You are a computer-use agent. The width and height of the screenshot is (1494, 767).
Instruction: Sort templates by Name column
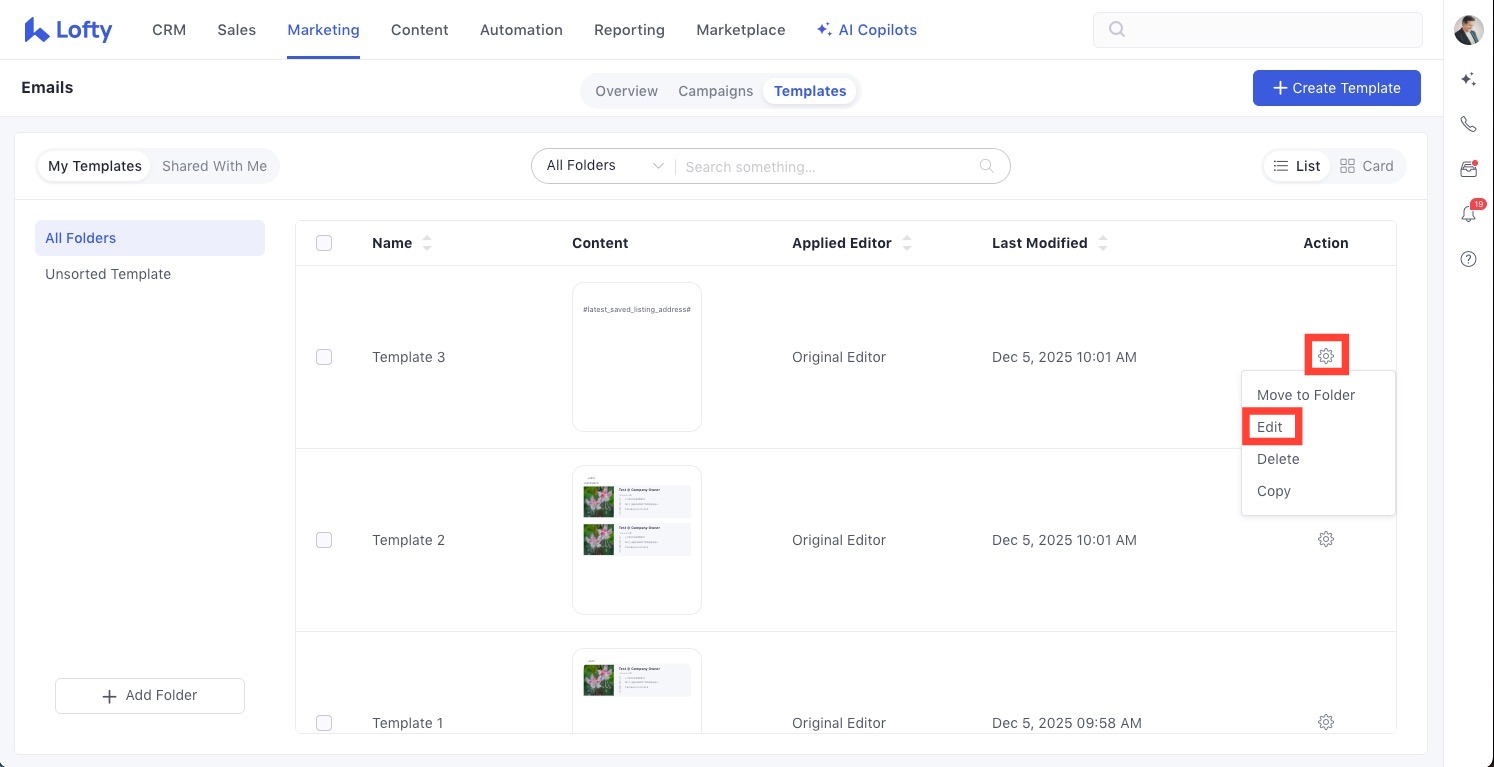point(427,243)
